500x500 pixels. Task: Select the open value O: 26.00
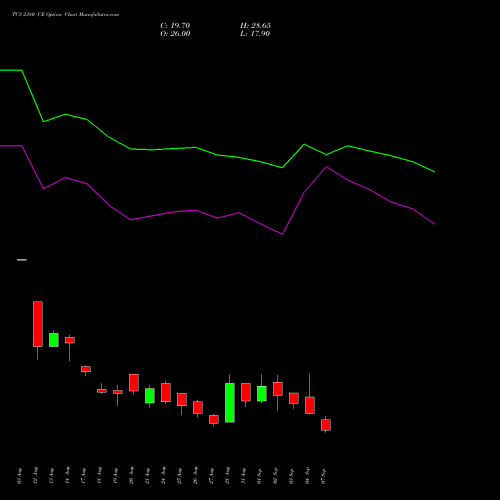[175, 34]
